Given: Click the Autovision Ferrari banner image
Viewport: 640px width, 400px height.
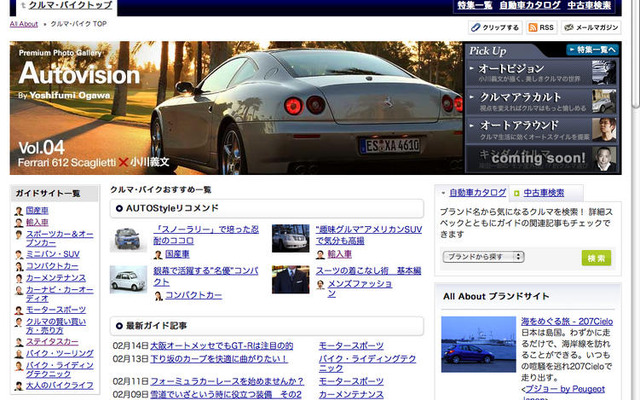Looking at the screenshot, I should (x=237, y=108).
